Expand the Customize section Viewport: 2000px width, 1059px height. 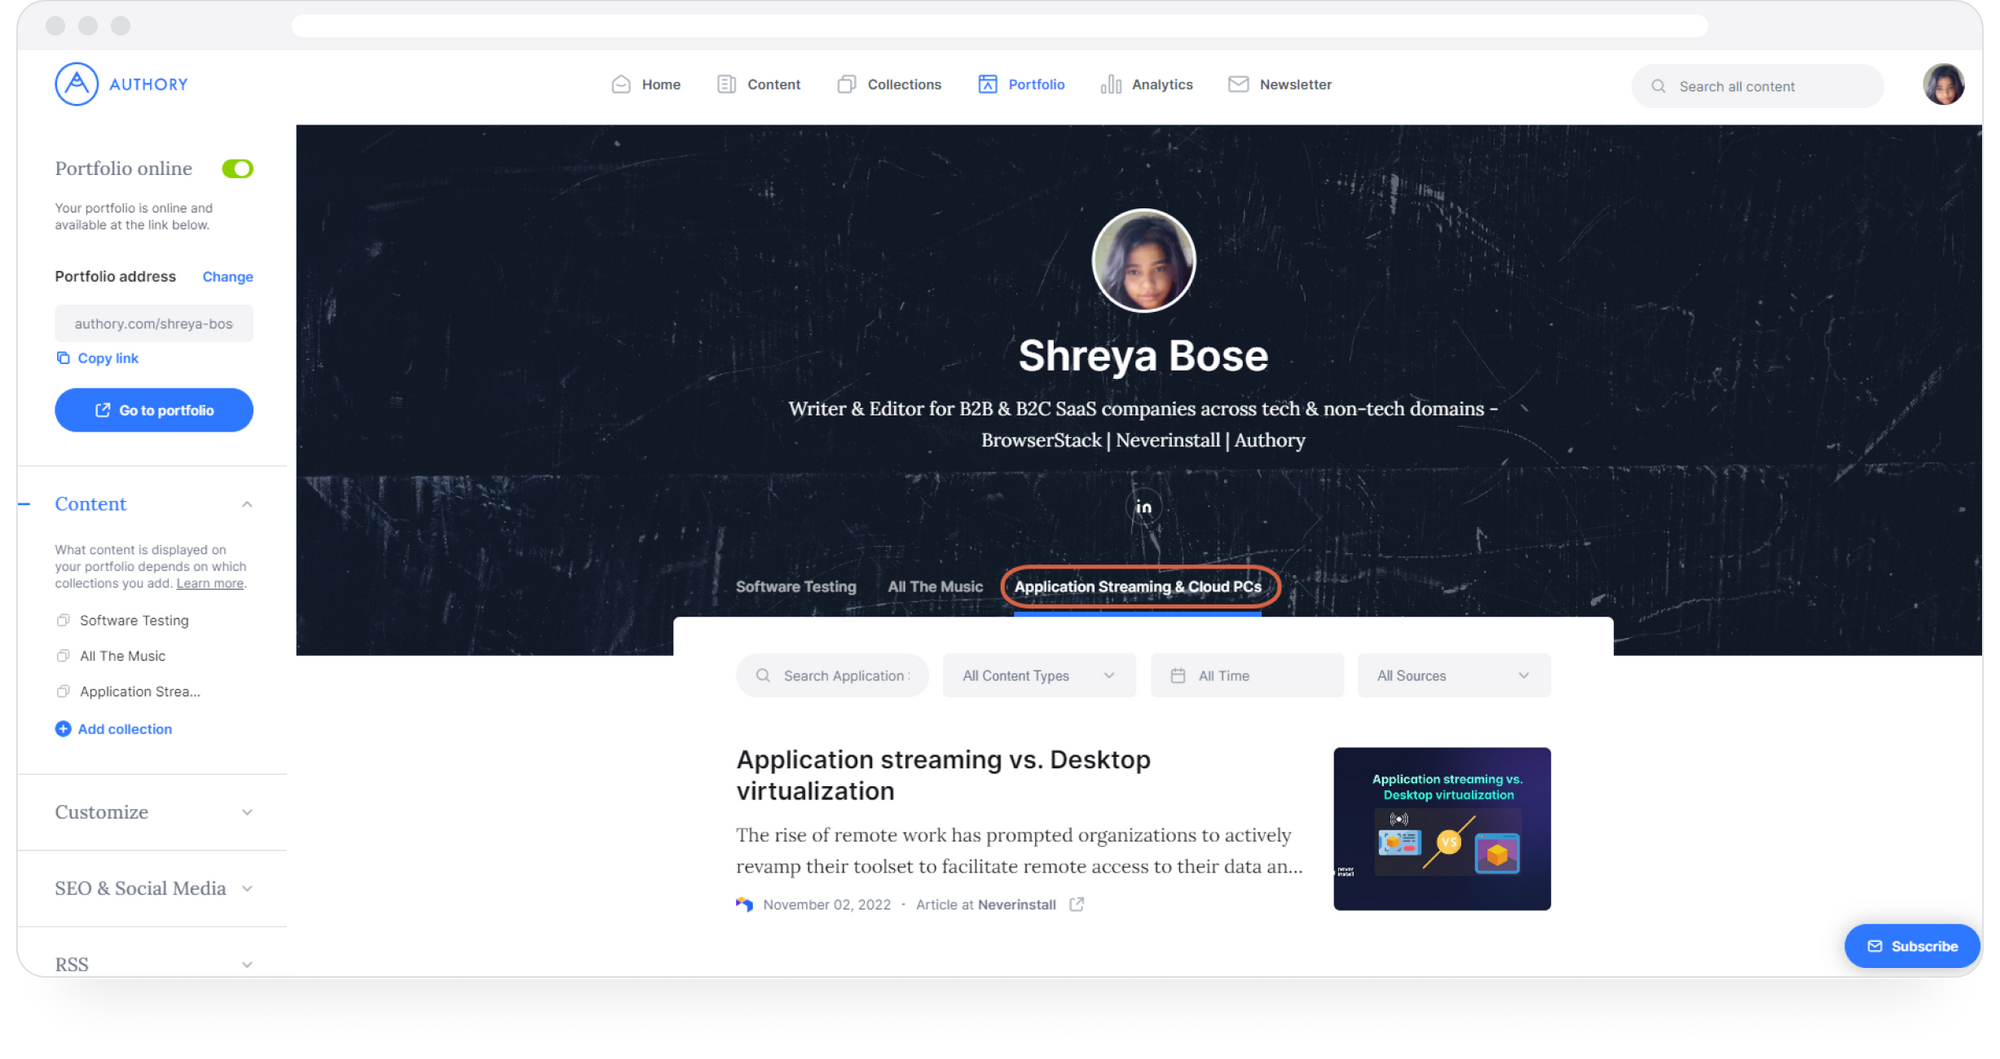(x=247, y=812)
